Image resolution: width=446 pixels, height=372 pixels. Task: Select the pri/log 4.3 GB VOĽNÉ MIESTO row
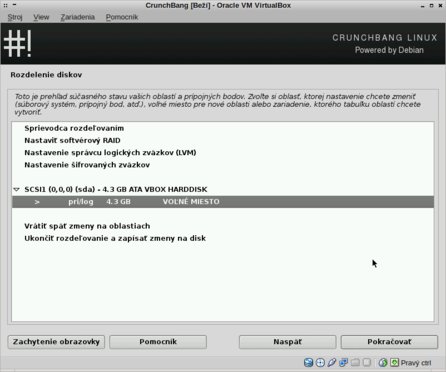point(223,202)
